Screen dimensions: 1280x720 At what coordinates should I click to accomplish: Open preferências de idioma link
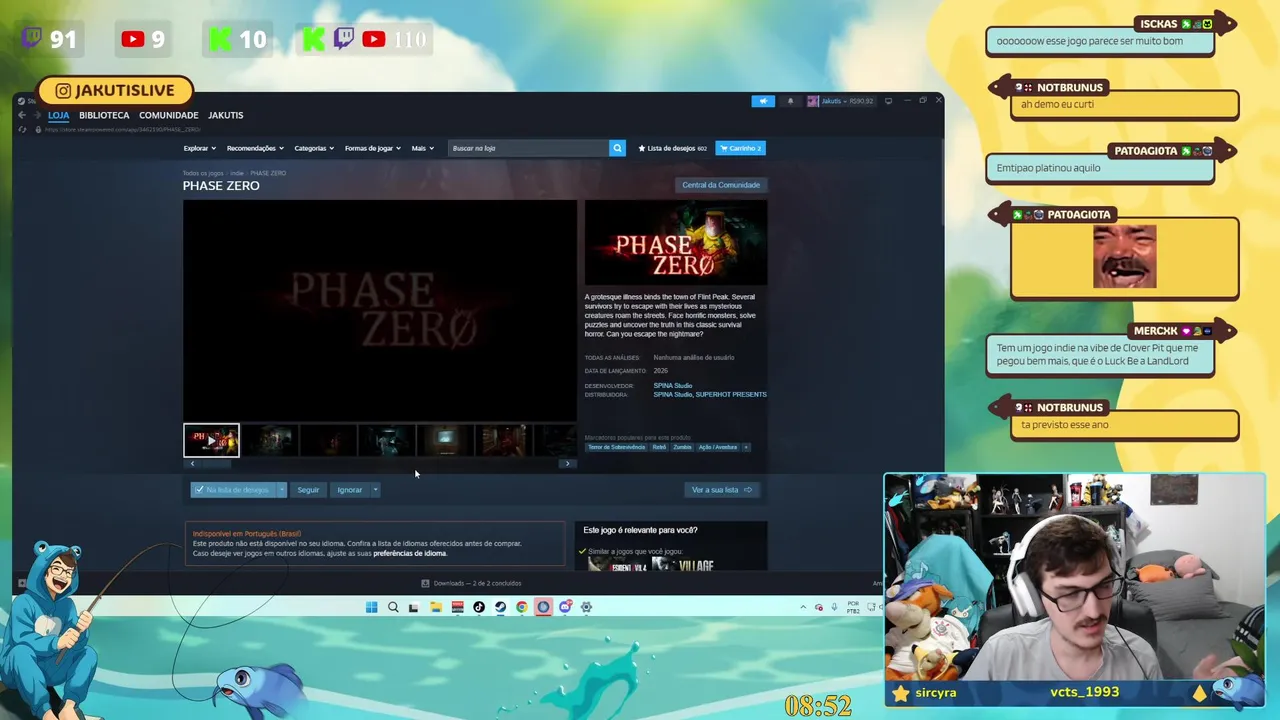click(x=410, y=553)
